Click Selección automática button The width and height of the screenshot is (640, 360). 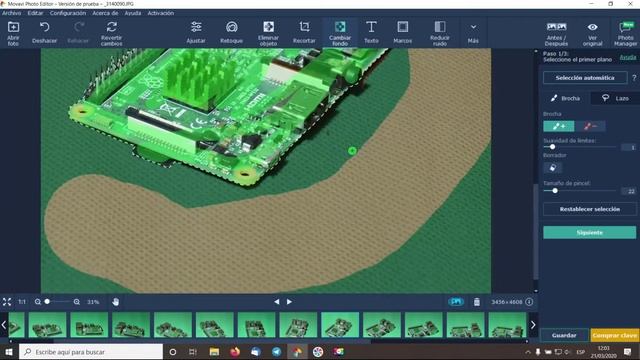tap(585, 78)
